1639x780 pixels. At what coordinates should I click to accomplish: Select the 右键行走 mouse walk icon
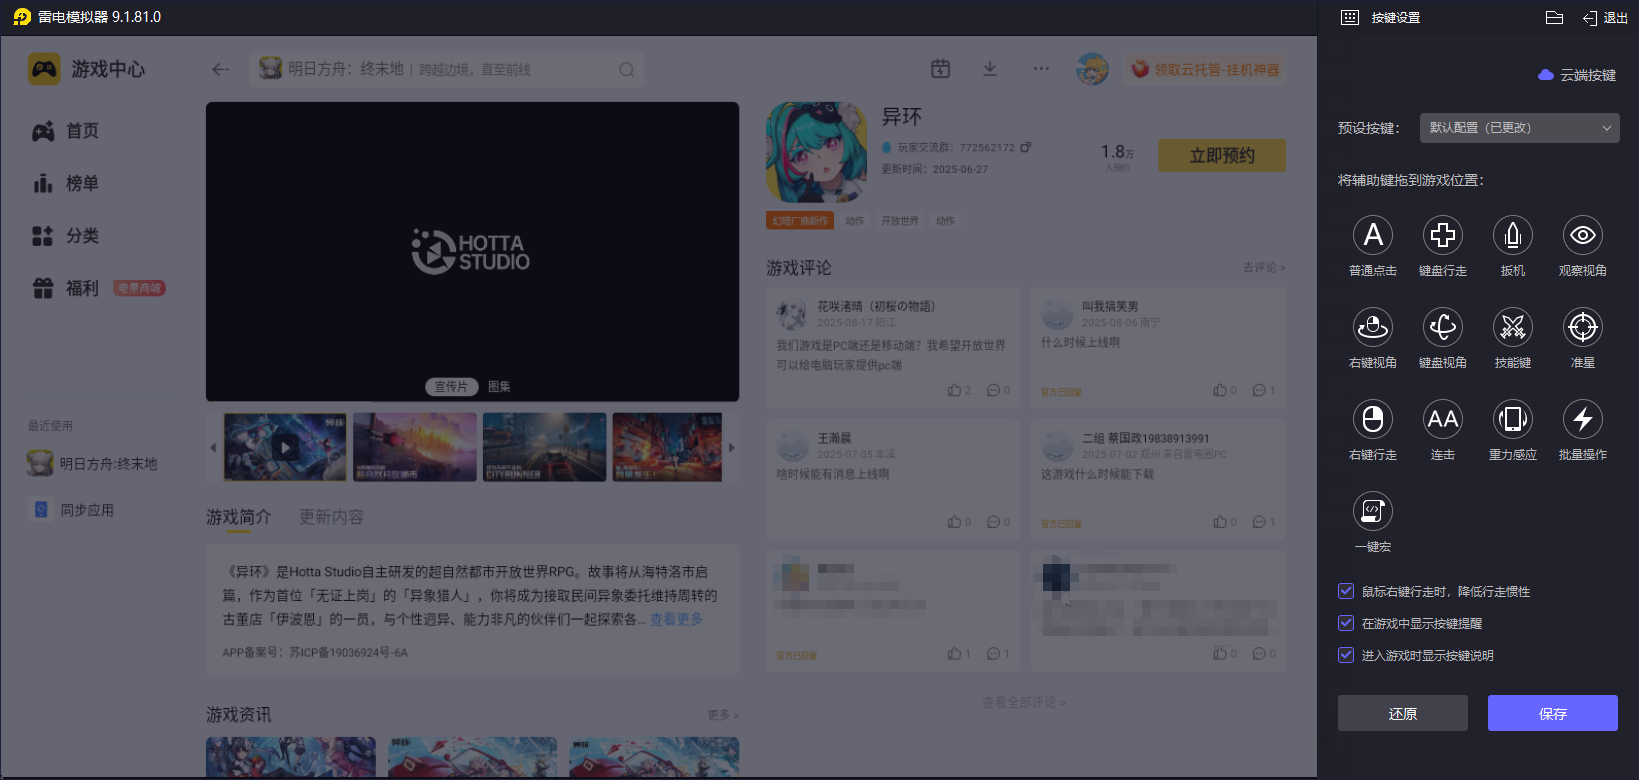(x=1373, y=419)
